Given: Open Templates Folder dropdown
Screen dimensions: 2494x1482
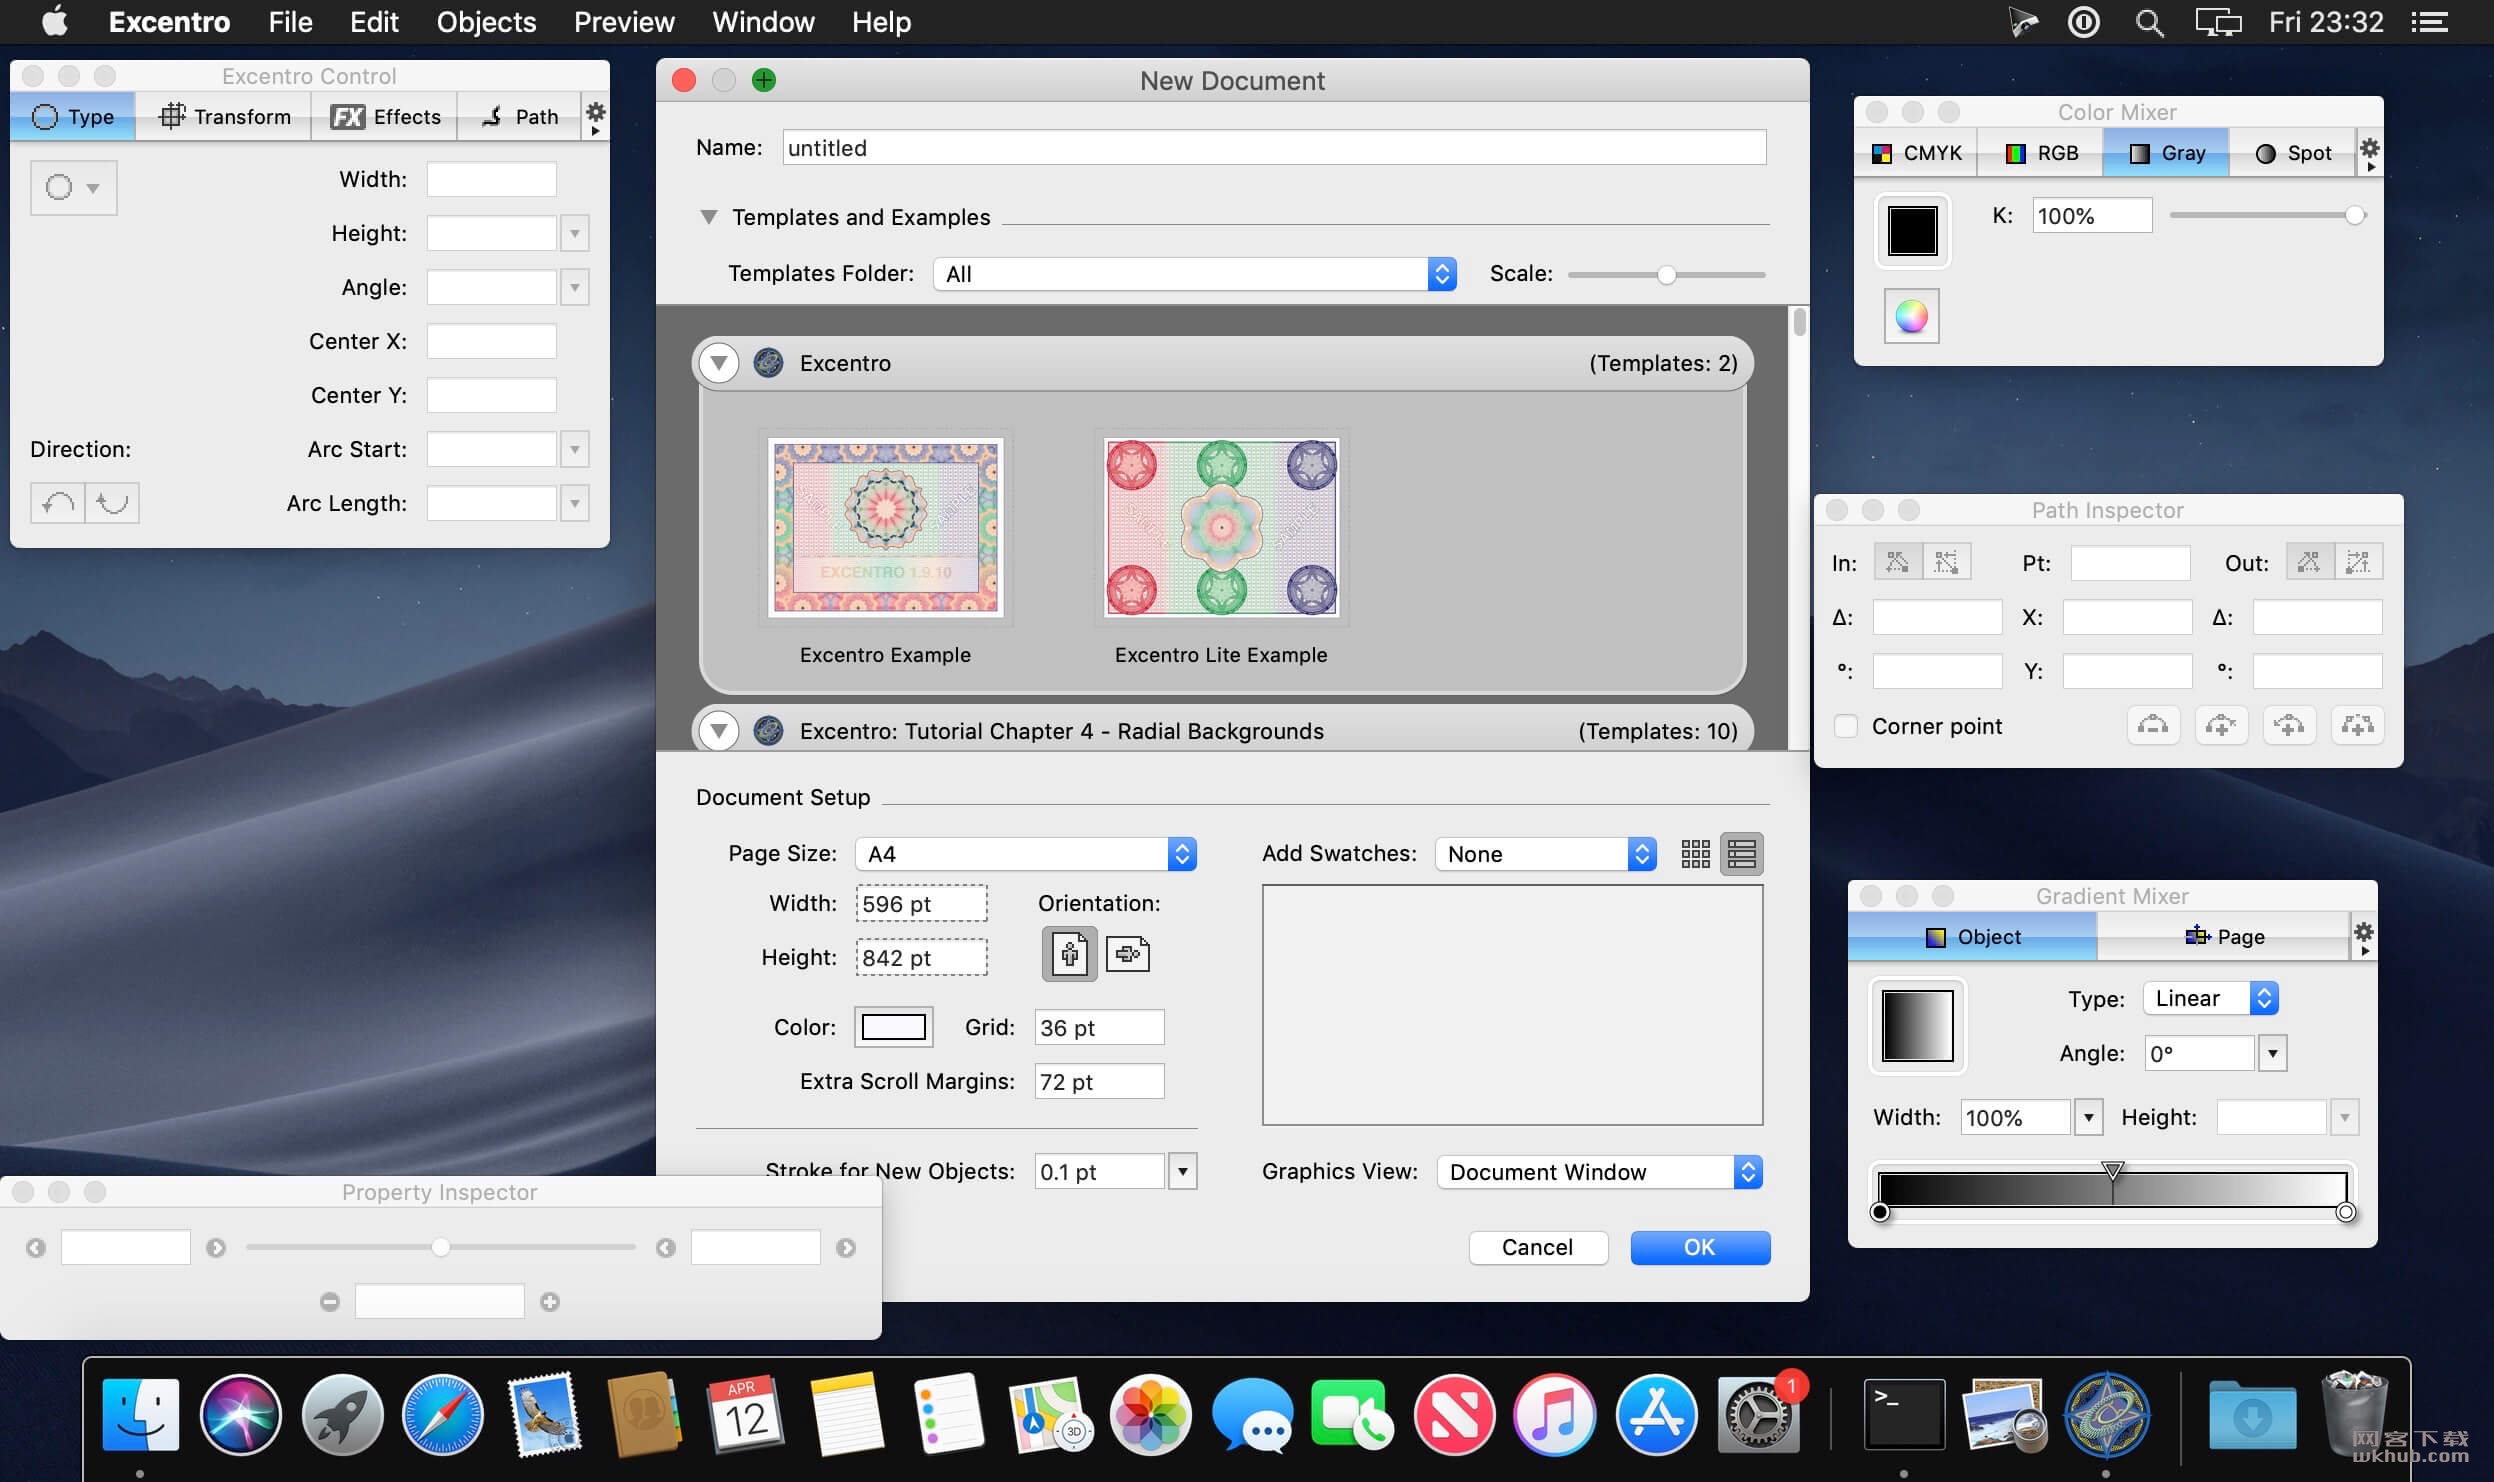Looking at the screenshot, I should [1194, 274].
